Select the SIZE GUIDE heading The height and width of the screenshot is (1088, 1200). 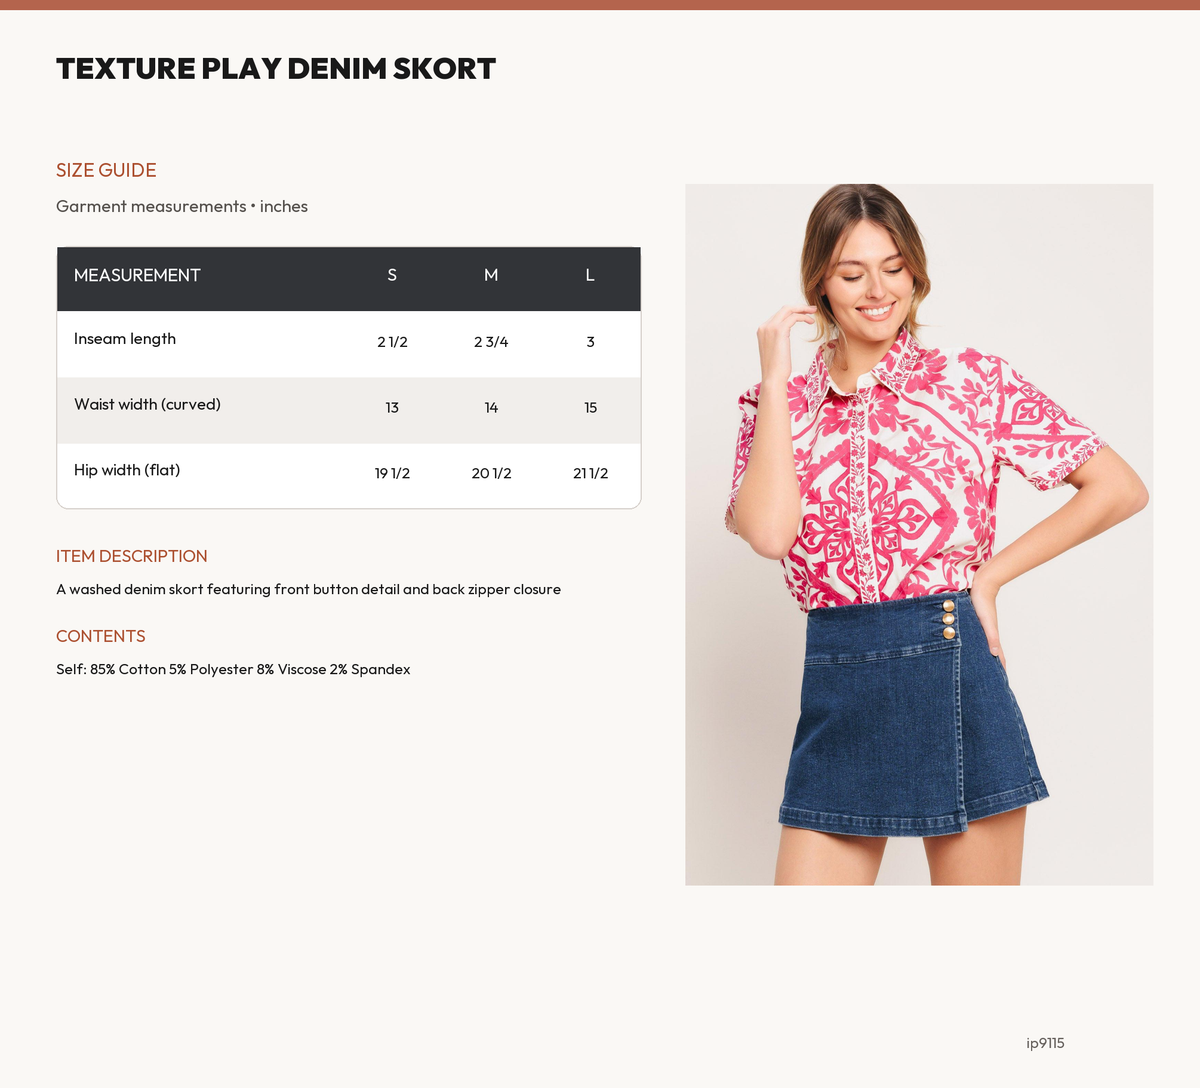pos(106,170)
